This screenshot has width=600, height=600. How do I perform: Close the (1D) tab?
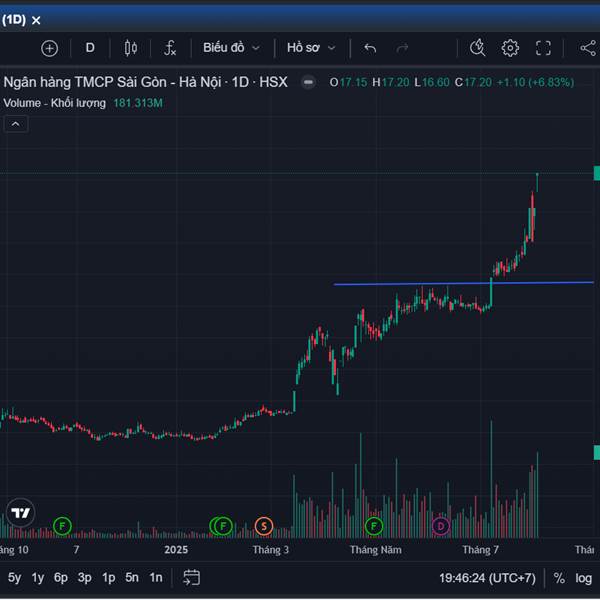pyautogui.click(x=36, y=20)
